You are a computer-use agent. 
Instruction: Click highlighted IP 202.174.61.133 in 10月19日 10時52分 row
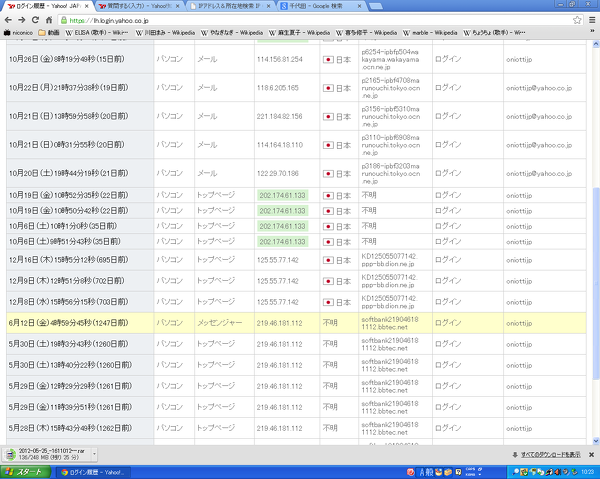click(282, 196)
